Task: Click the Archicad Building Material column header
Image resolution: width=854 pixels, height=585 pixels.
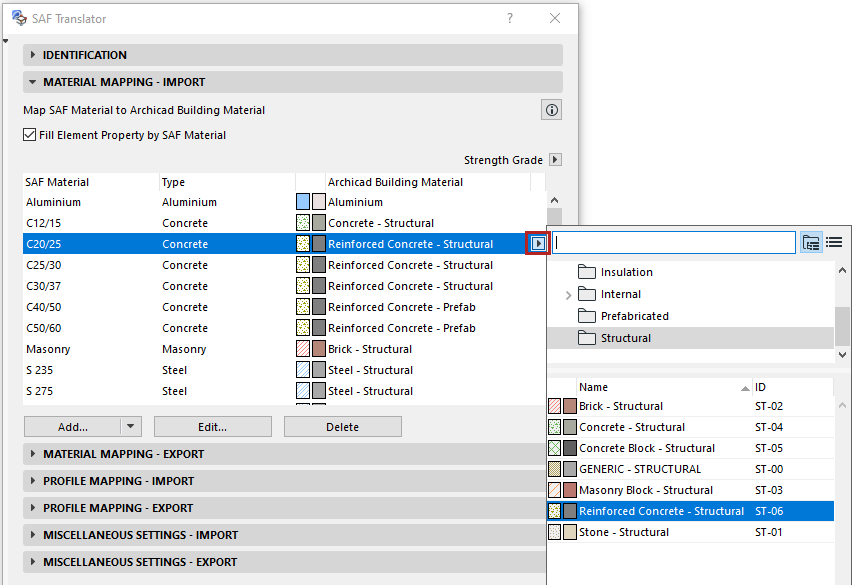Action: (428, 182)
